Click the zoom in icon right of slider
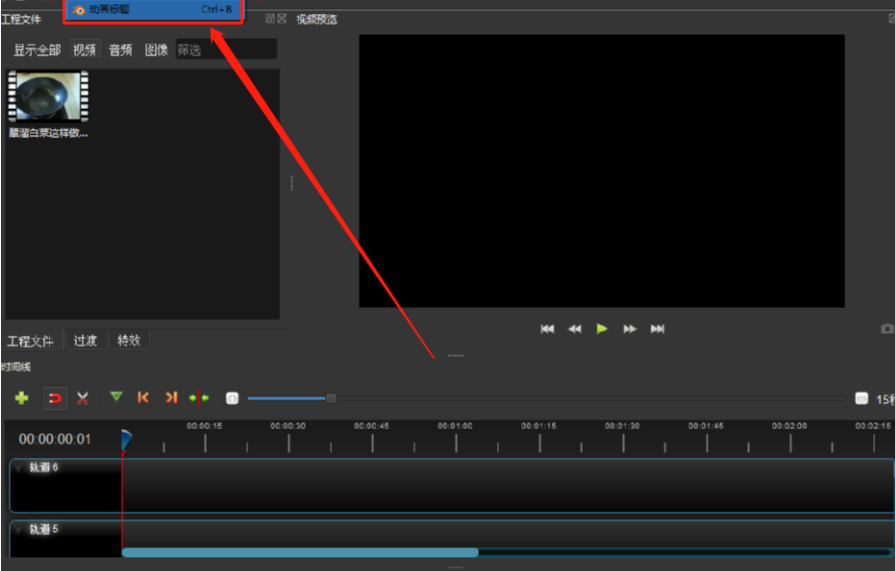This screenshot has width=895, height=571. 861,398
